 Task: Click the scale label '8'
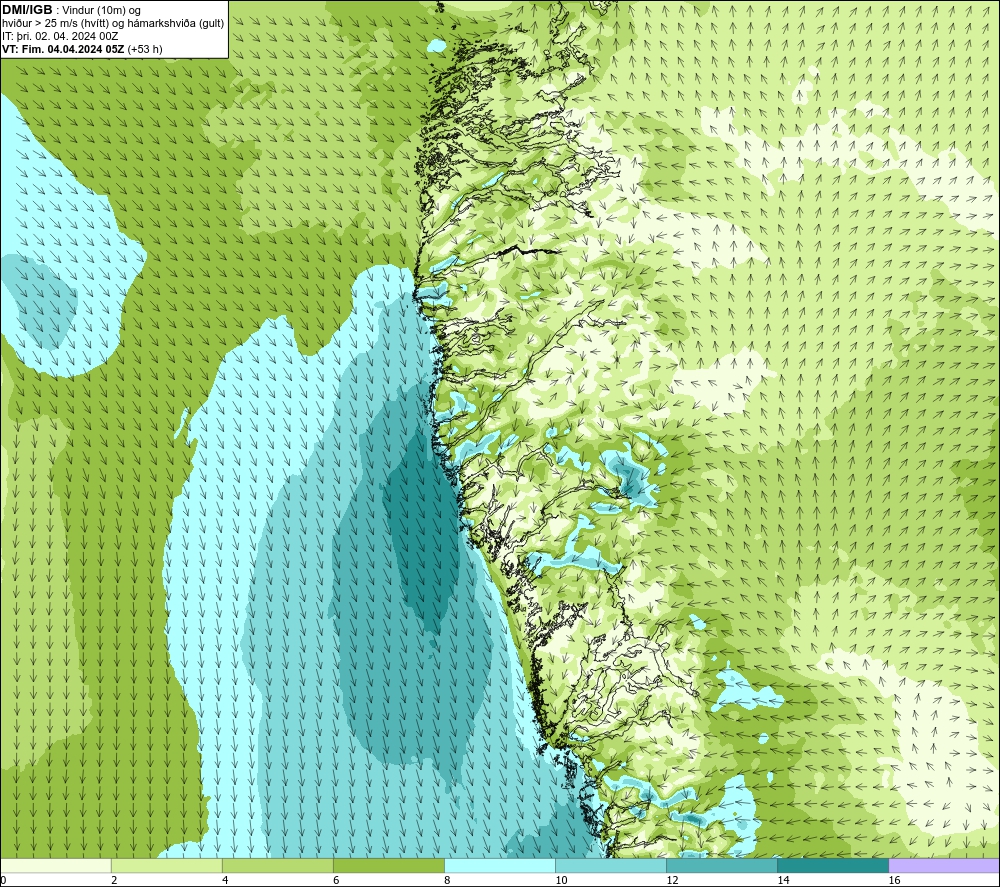pyautogui.click(x=447, y=880)
